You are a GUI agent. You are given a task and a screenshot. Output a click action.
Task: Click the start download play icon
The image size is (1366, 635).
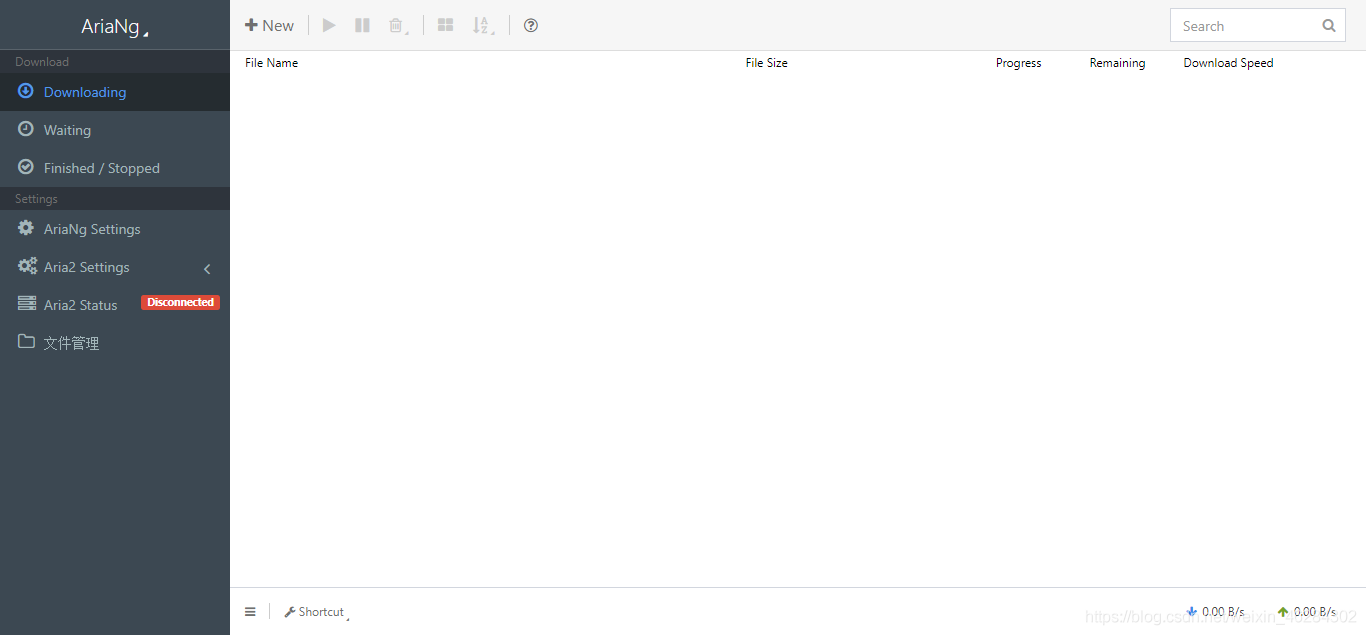329,26
